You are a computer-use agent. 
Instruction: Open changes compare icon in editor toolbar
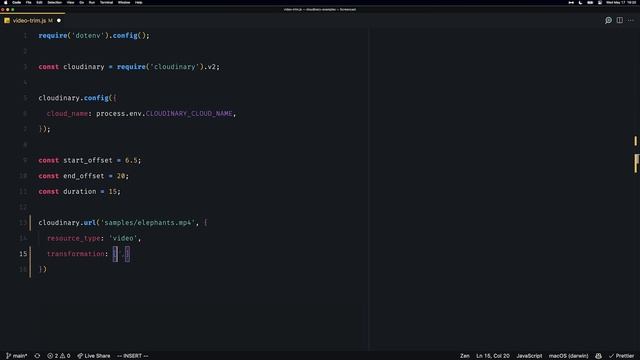[x=608, y=20]
